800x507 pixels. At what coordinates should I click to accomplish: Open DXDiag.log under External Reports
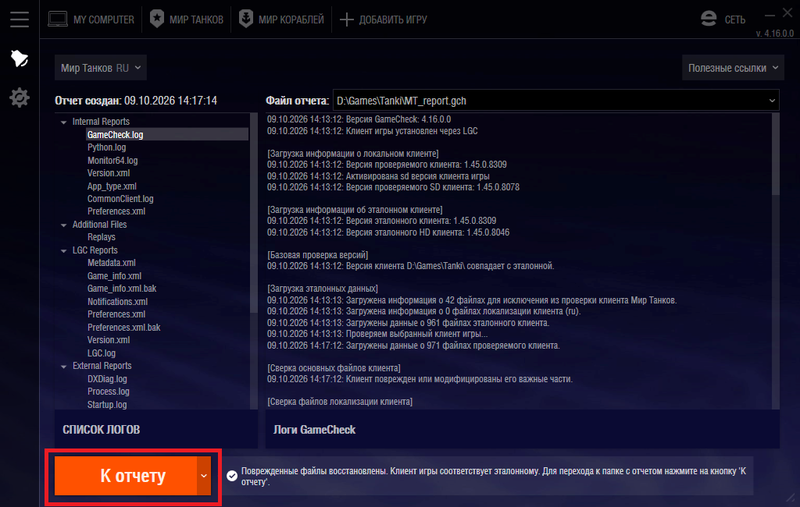tap(107, 379)
